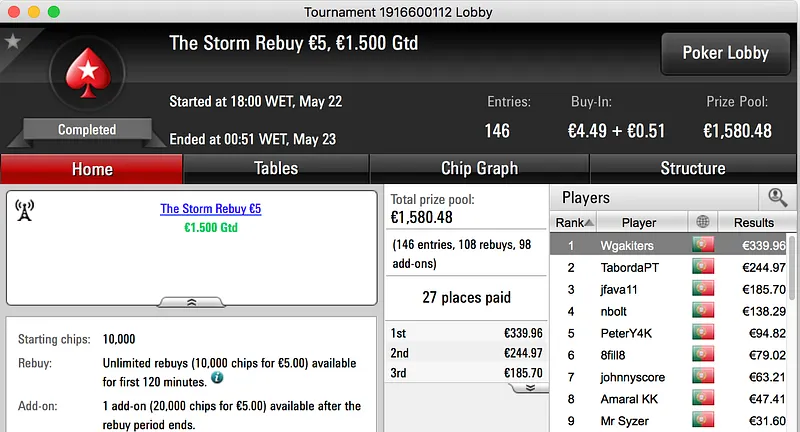Click the rebuy info icon
Screen dimensions: 800x432
pos(217,379)
